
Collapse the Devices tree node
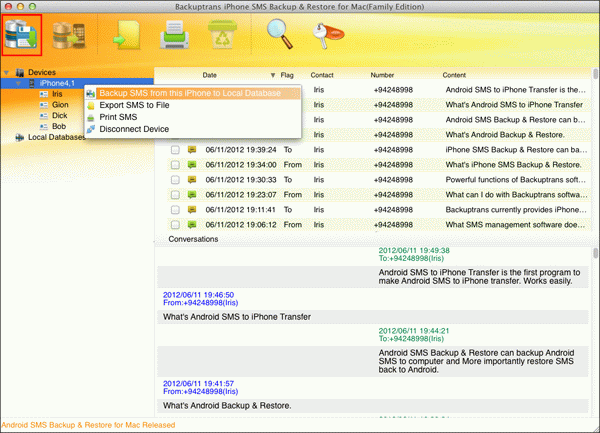point(7,72)
